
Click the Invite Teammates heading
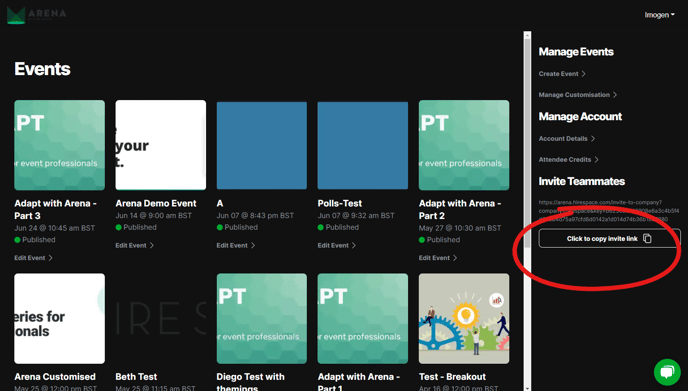pos(581,181)
